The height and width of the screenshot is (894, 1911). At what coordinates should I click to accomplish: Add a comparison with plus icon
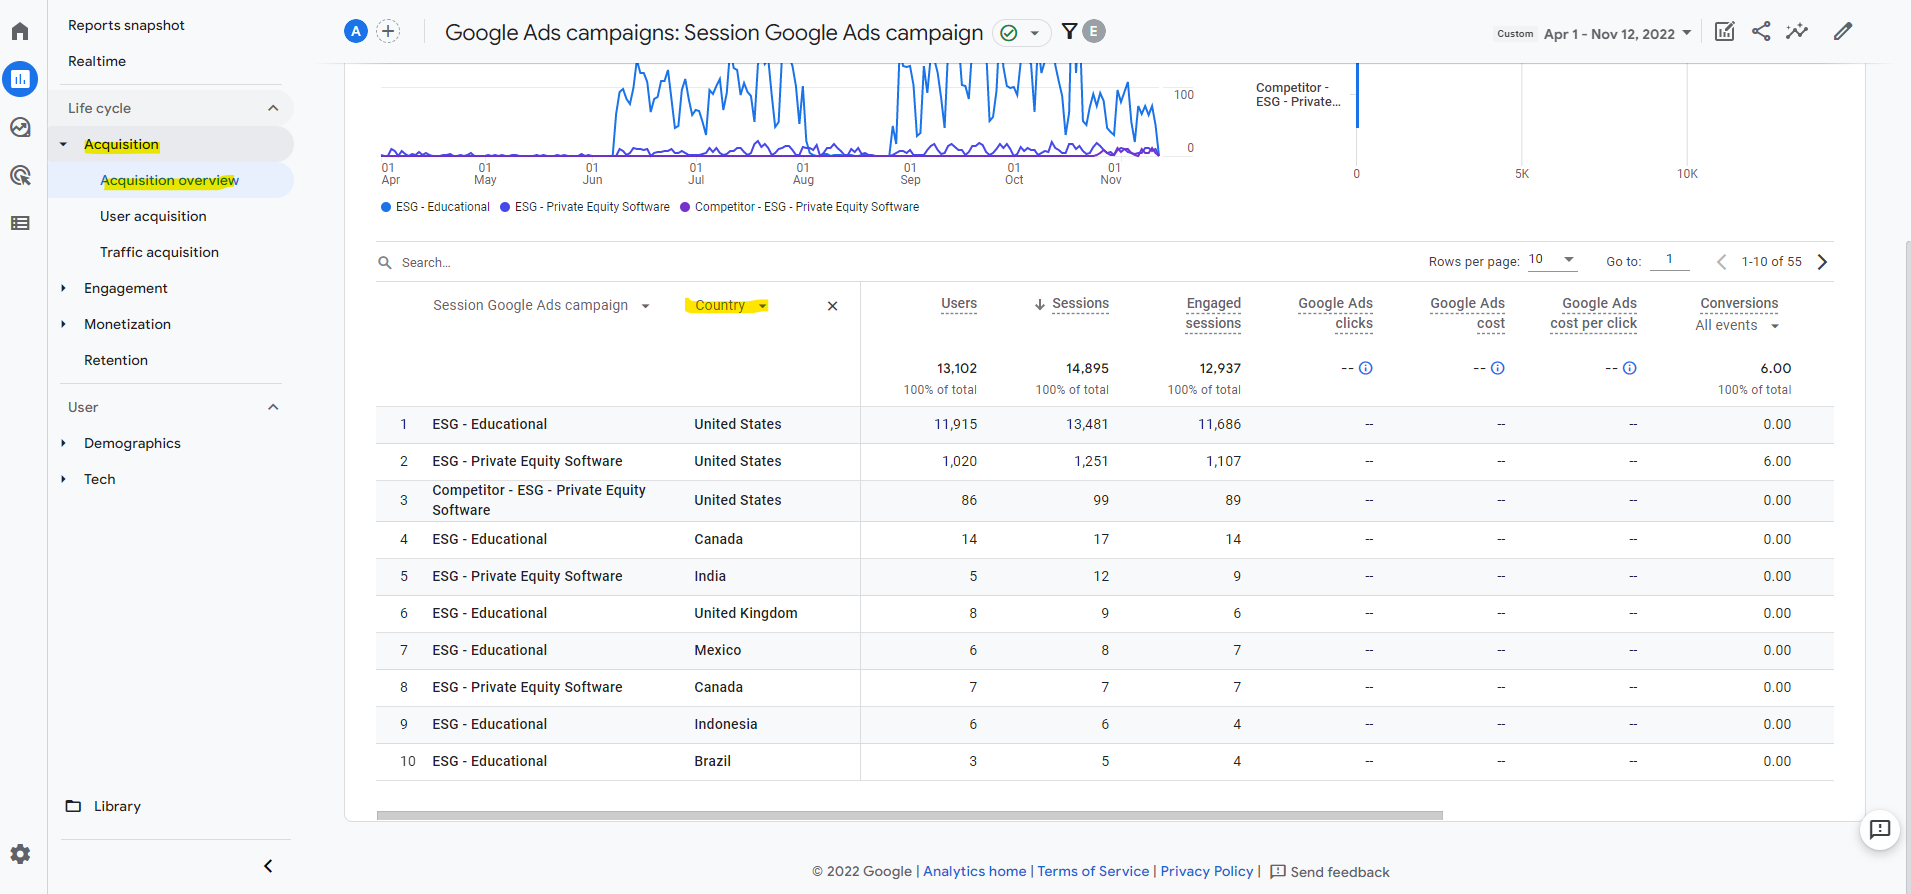[388, 32]
